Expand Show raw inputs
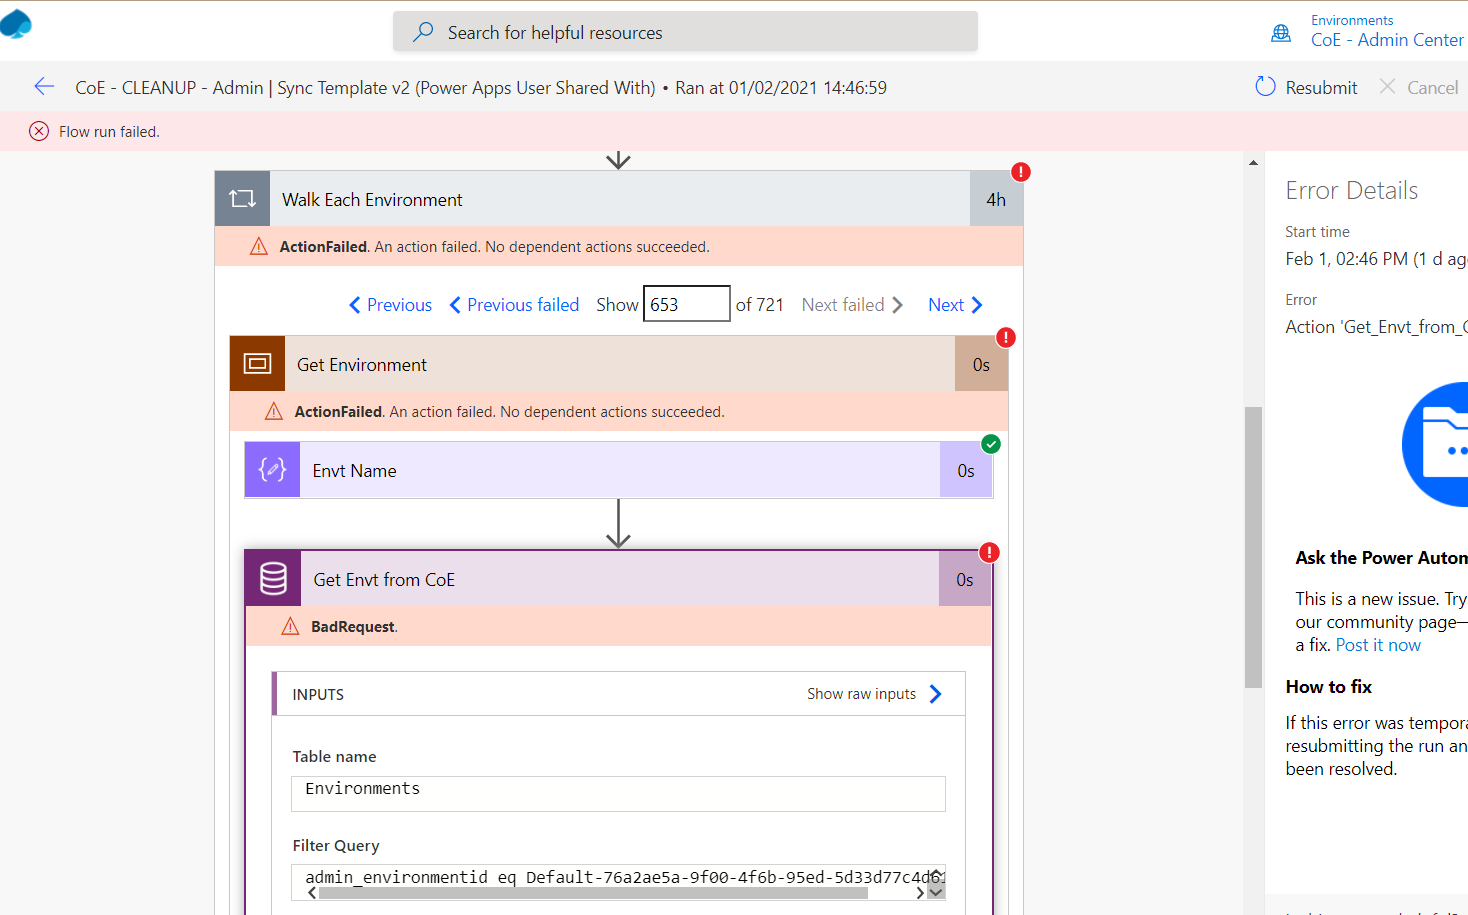Viewport: 1468px width, 915px height. coord(874,693)
